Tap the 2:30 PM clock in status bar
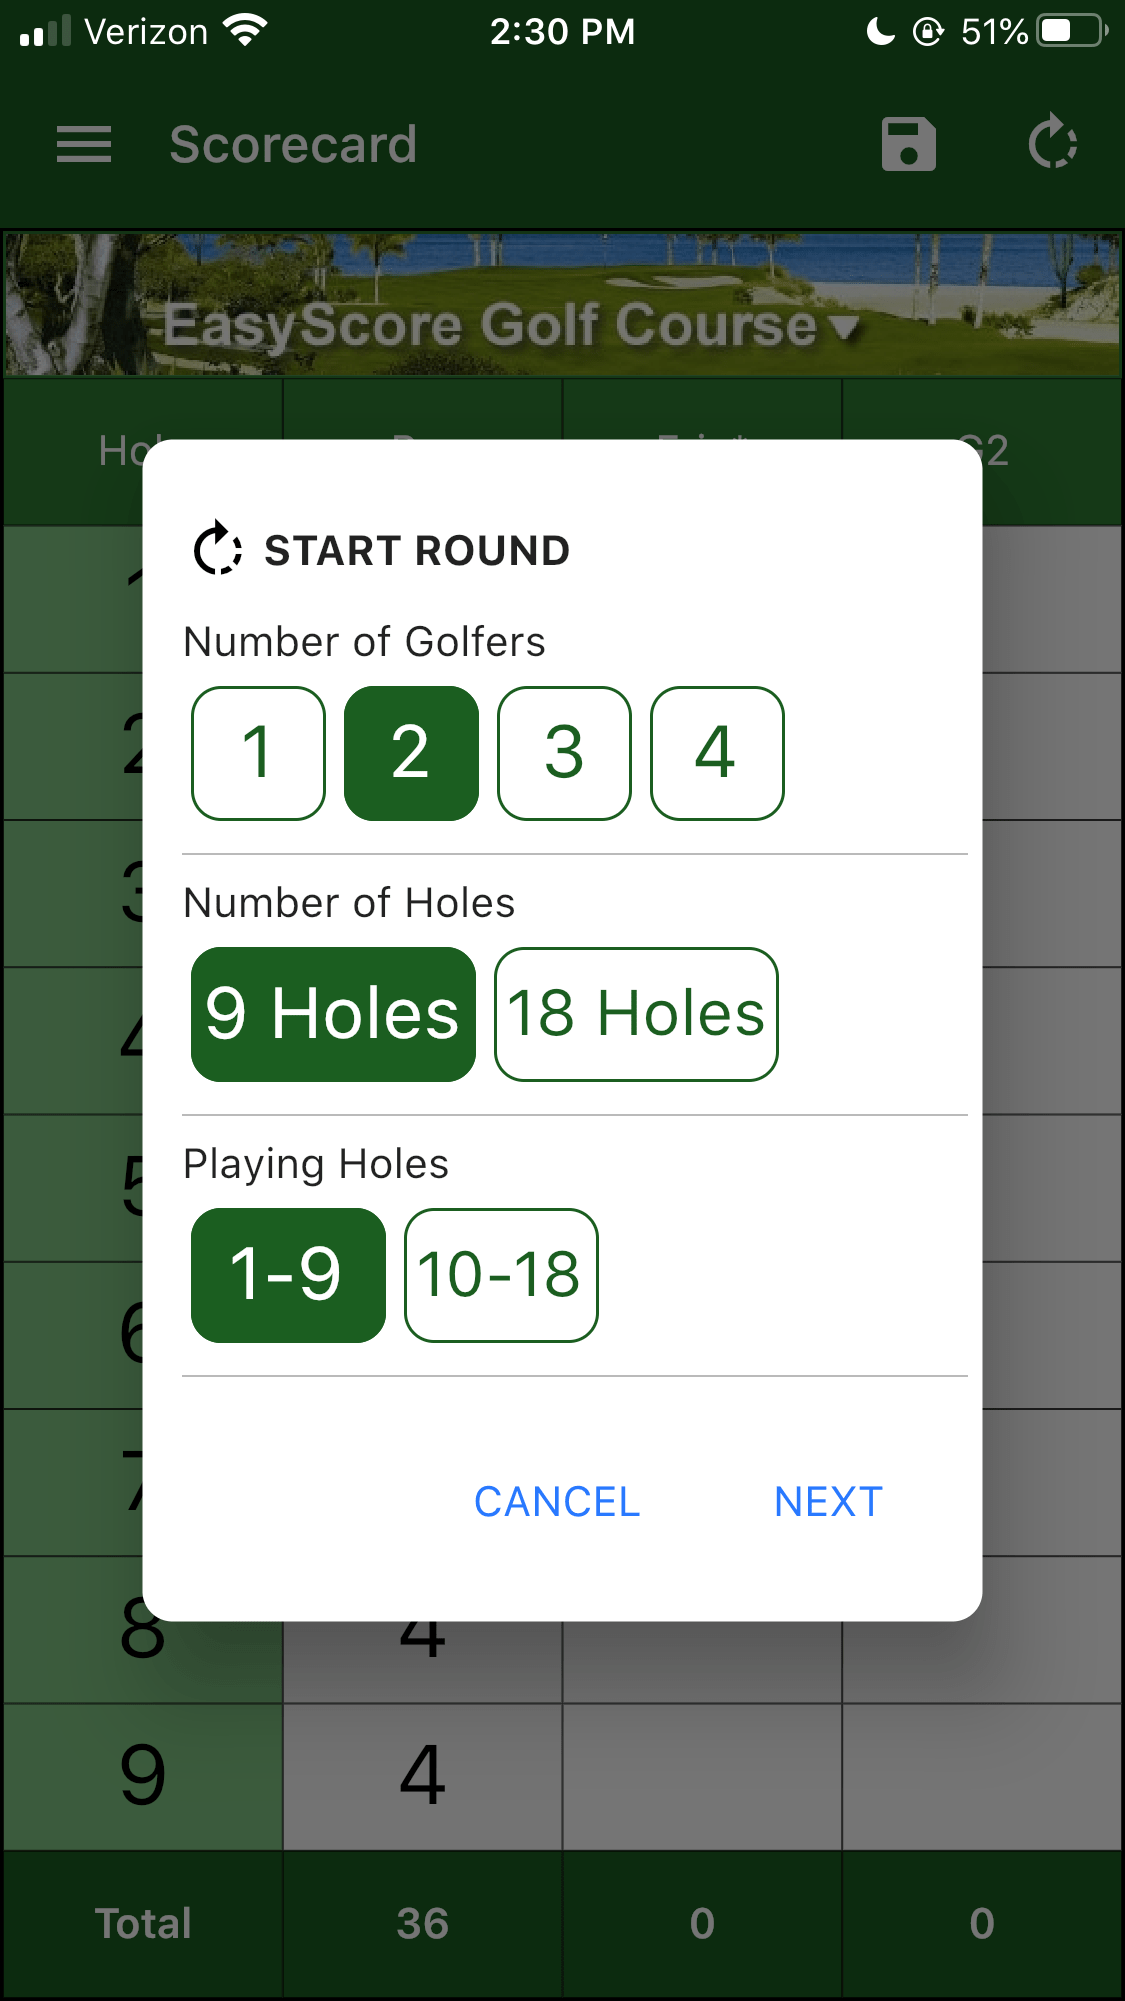Viewport: 1125px width, 2001px height. click(562, 31)
